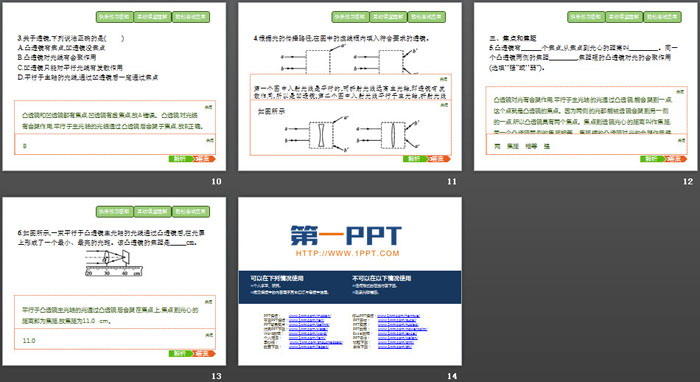
Task: Click 第一PPT logo on slide 14
Action: pyautogui.click(x=346, y=236)
